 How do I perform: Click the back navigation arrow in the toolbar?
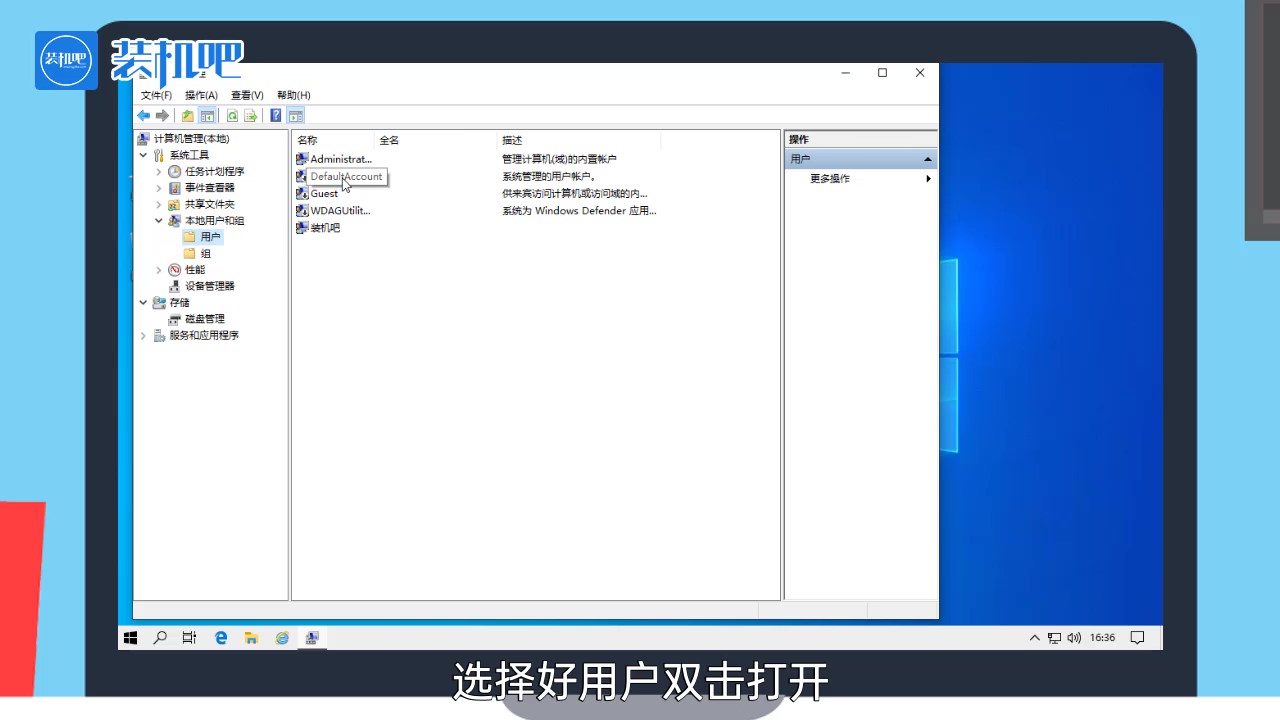point(143,115)
